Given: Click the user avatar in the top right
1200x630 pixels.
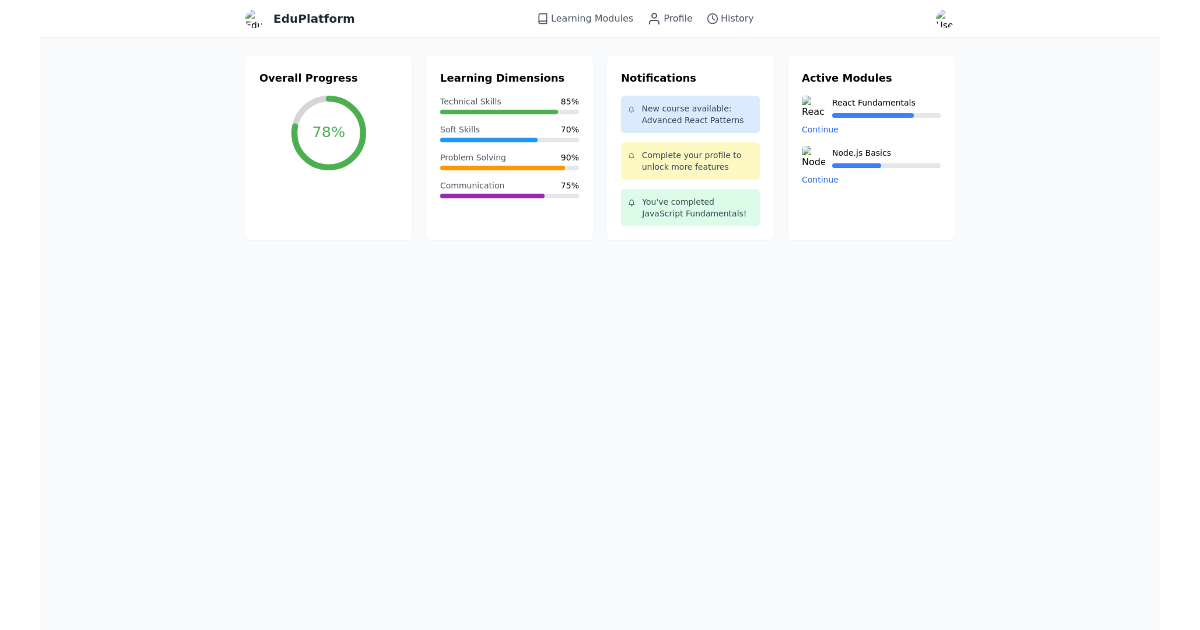Looking at the screenshot, I should [x=941, y=18].
